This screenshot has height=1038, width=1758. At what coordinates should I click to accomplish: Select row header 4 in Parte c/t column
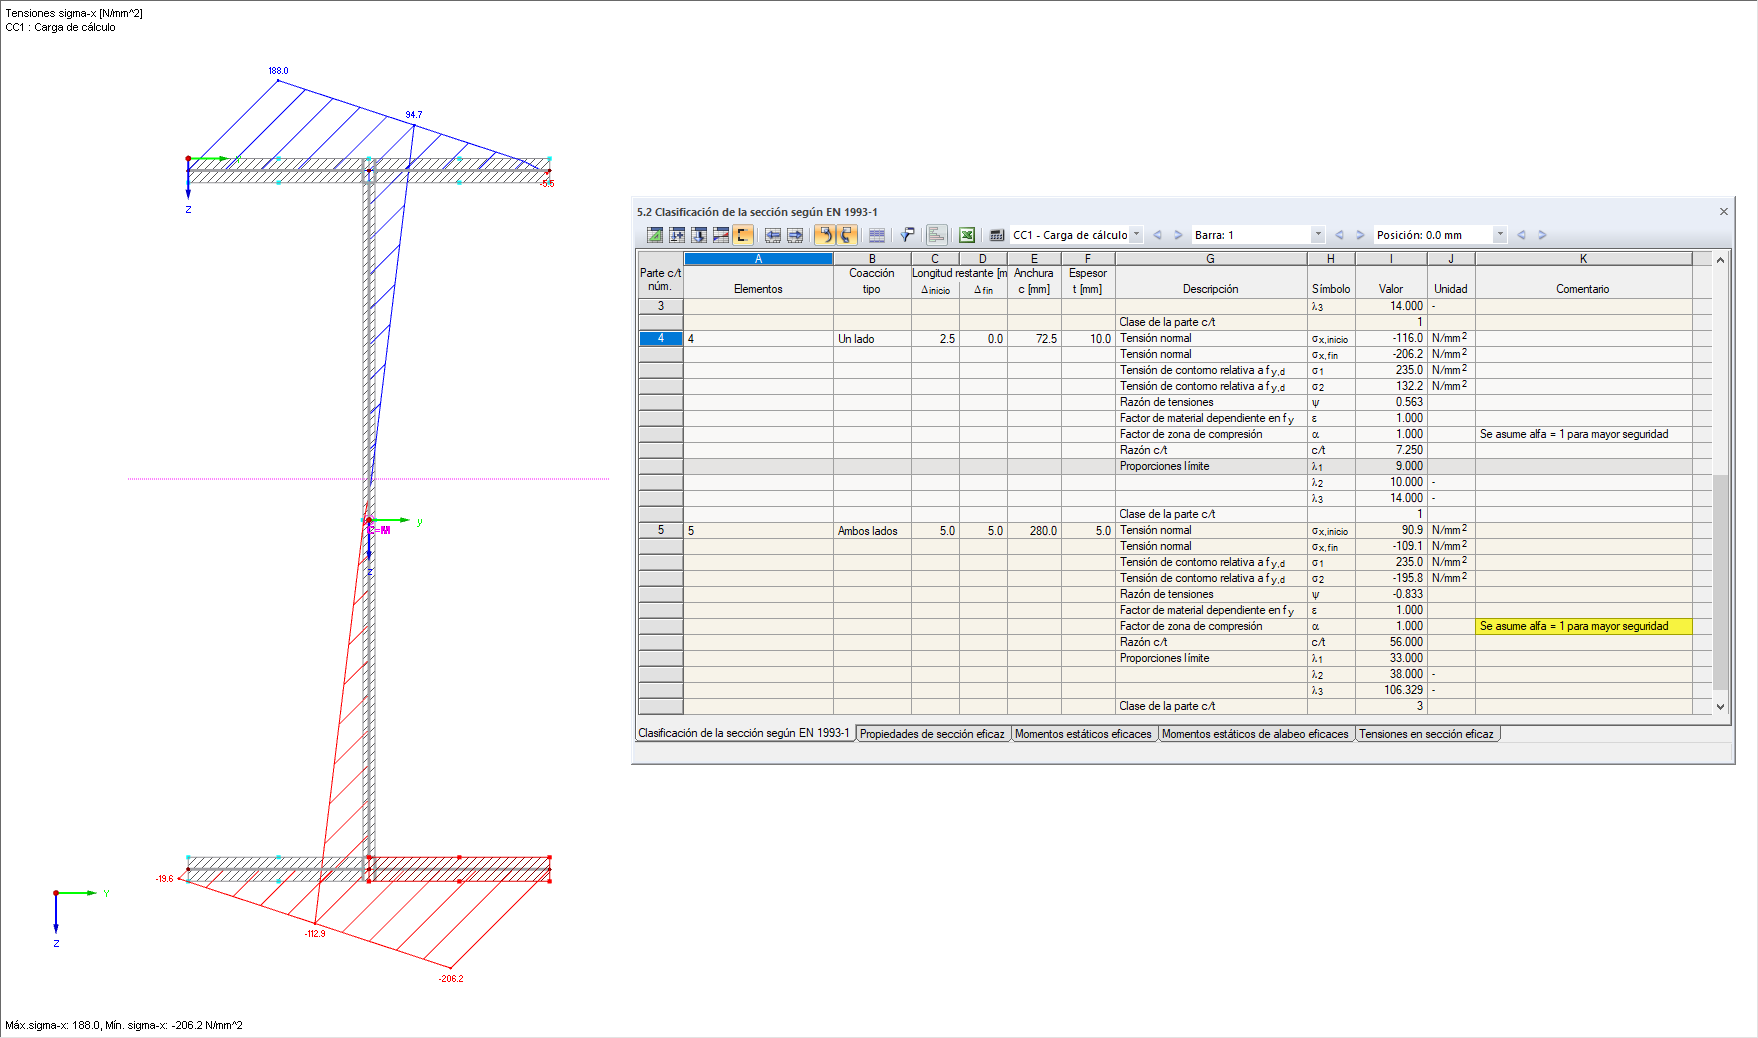(660, 338)
